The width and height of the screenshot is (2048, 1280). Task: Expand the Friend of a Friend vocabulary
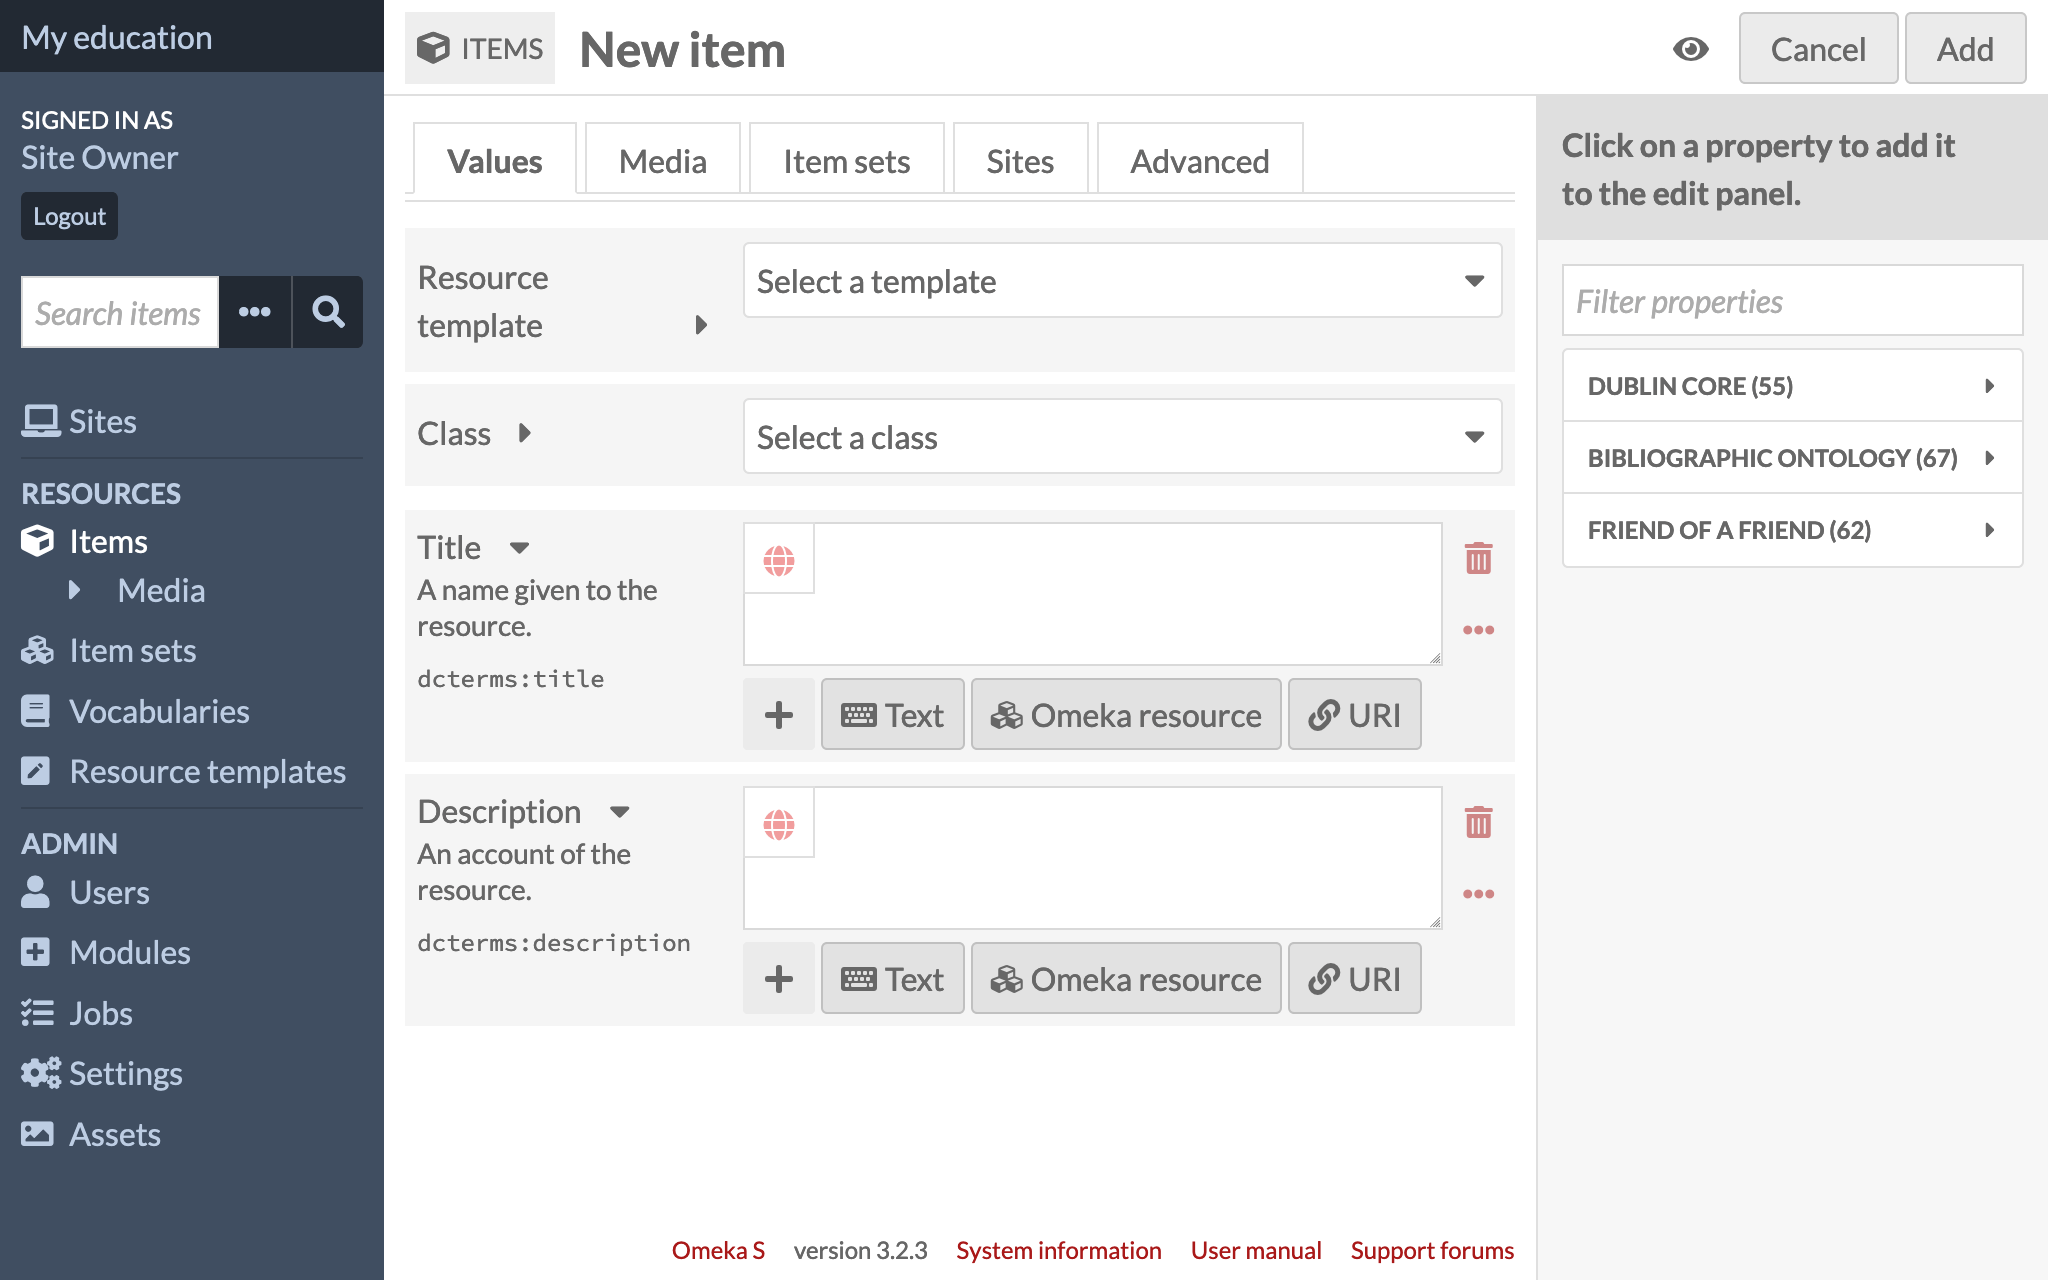point(1792,530)
